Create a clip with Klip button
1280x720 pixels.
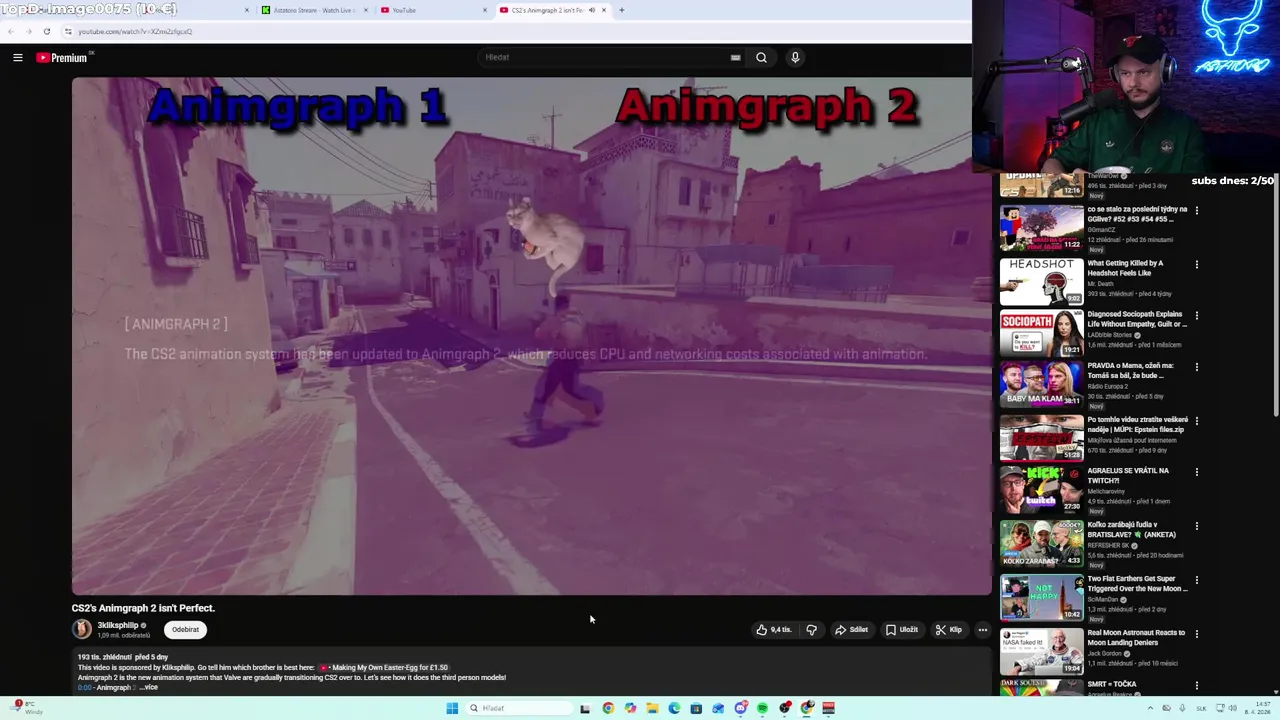point(949,630)
